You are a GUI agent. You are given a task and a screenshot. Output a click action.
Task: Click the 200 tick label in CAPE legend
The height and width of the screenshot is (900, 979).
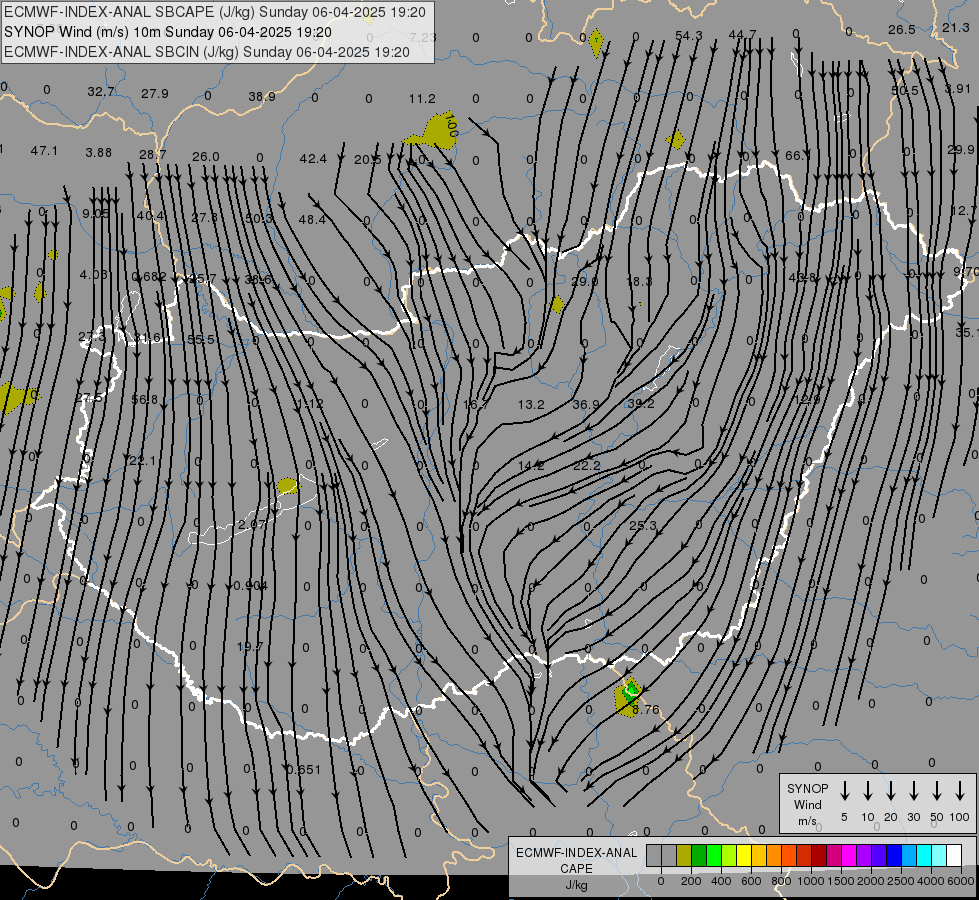[691, 881]
